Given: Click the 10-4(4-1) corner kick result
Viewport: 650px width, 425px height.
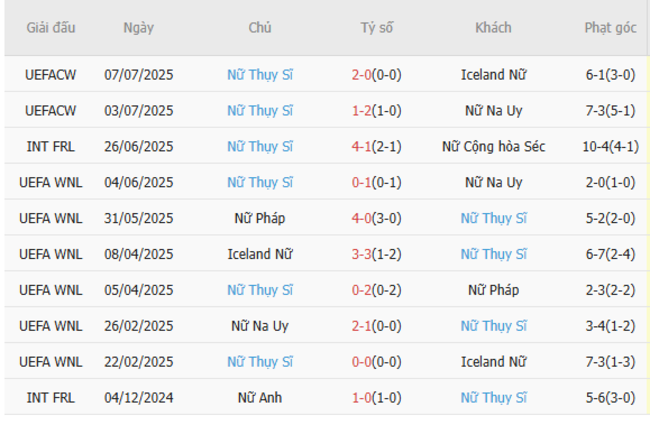Looking at the screenshot, I should point(610,146).
